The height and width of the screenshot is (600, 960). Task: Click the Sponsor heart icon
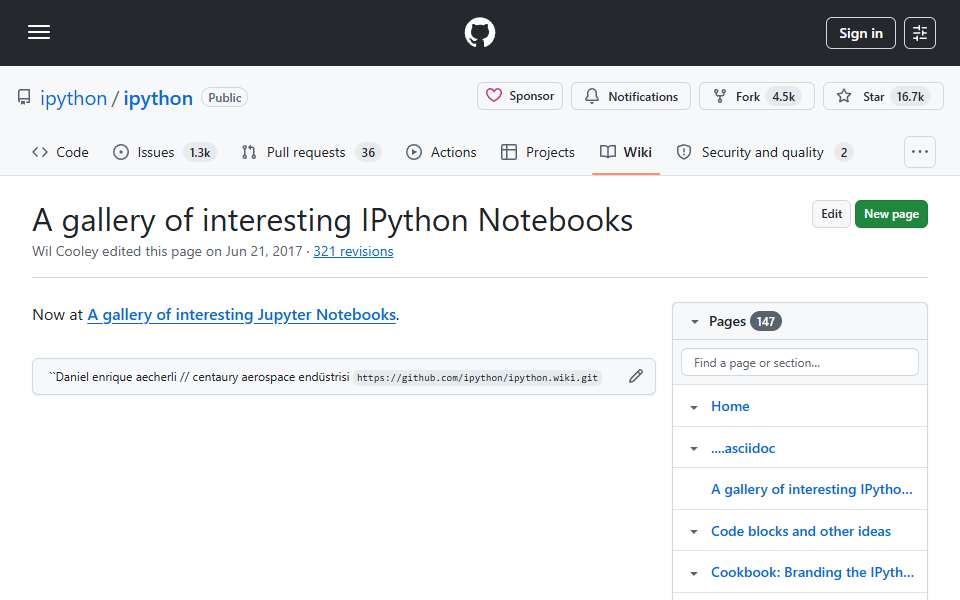coord(493,96)
